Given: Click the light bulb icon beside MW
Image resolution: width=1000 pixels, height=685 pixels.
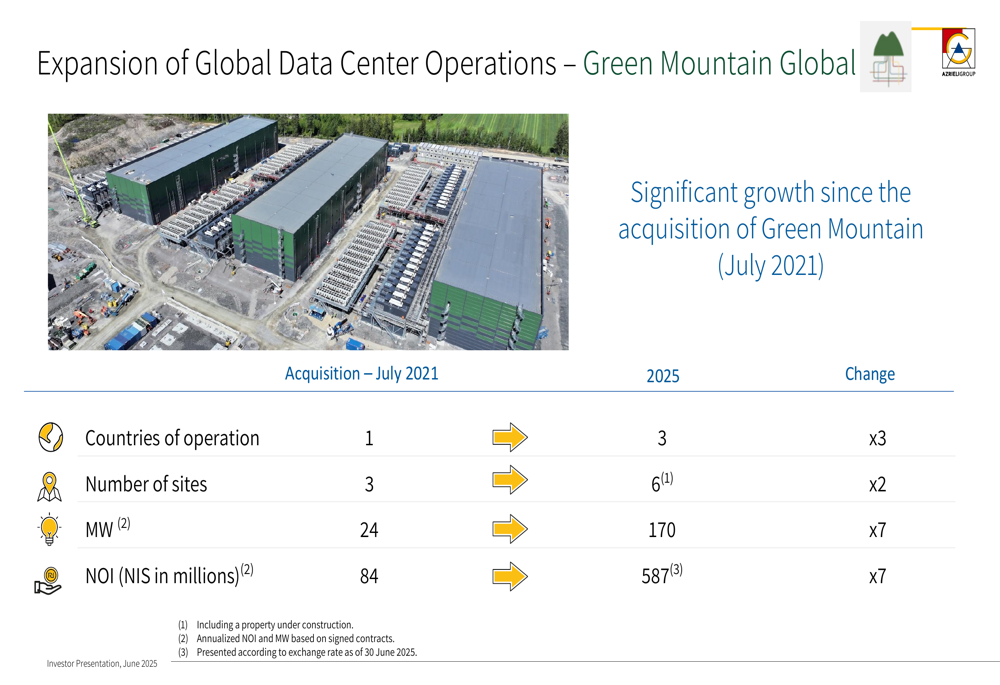Looking at the screenshot, I should (49, 529).
